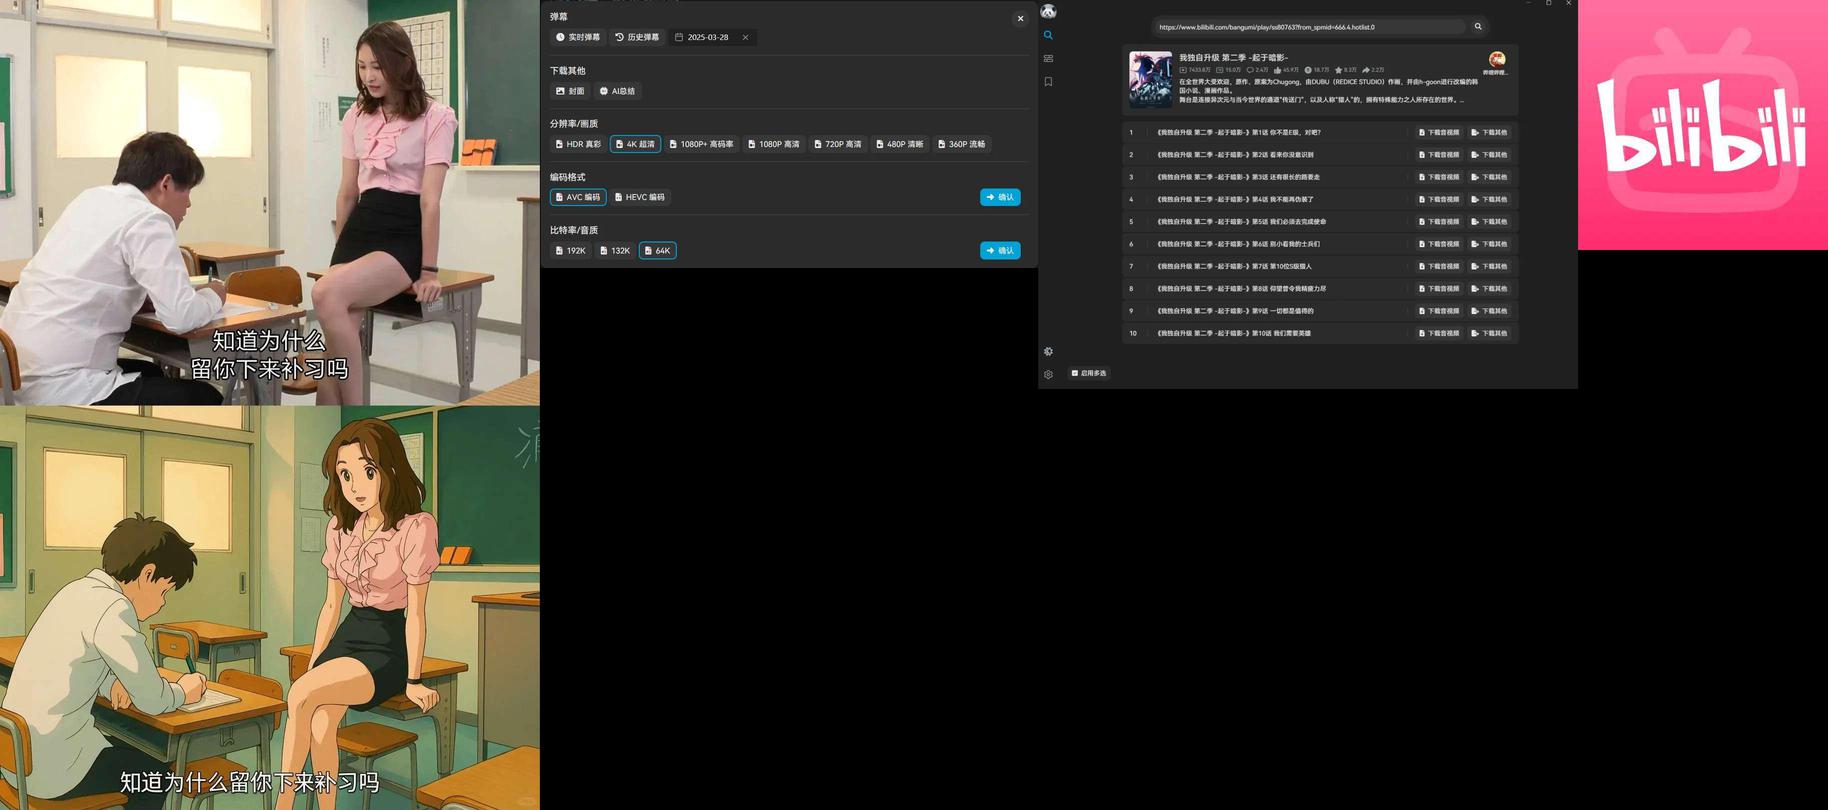Click the anime cover thumbnail
The image size is (1828, 810).
(1150, 79)
